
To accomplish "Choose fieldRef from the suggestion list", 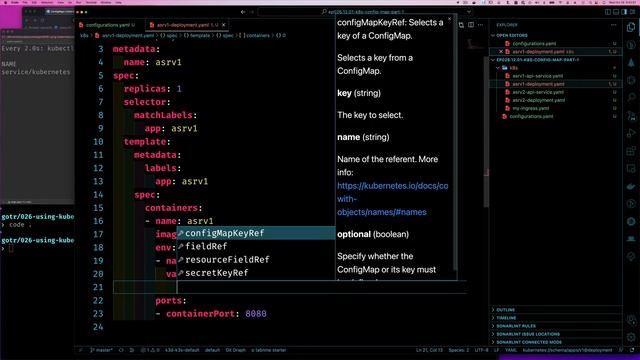I will click(256, 246).
